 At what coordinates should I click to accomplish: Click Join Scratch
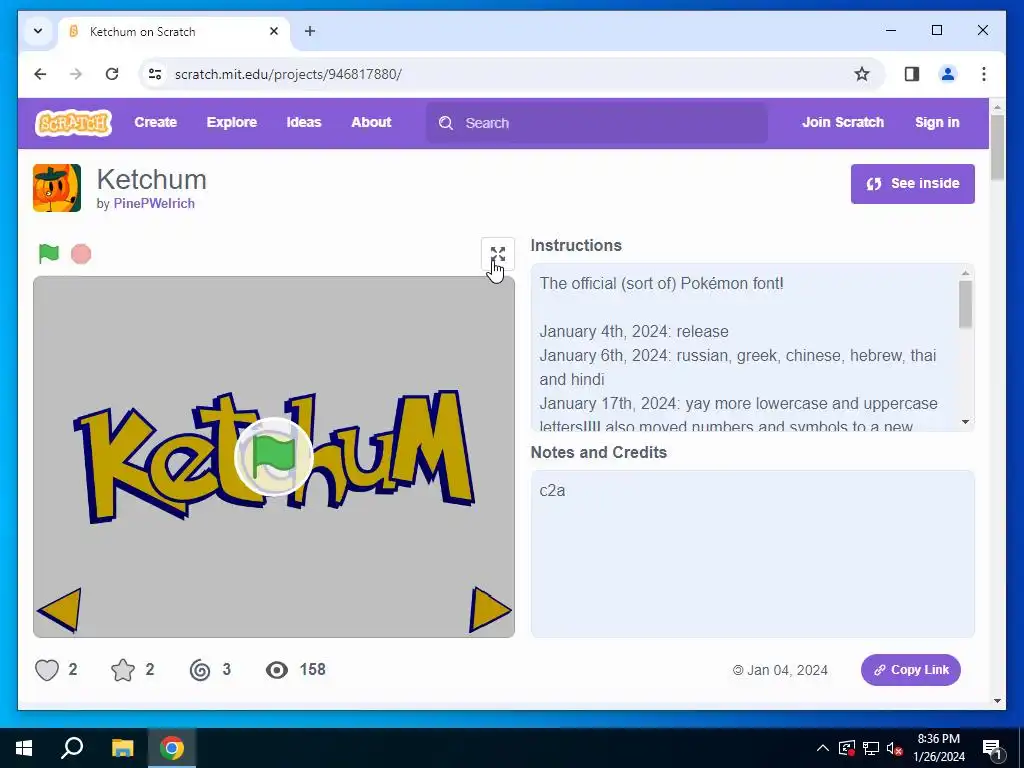(843, 122)
